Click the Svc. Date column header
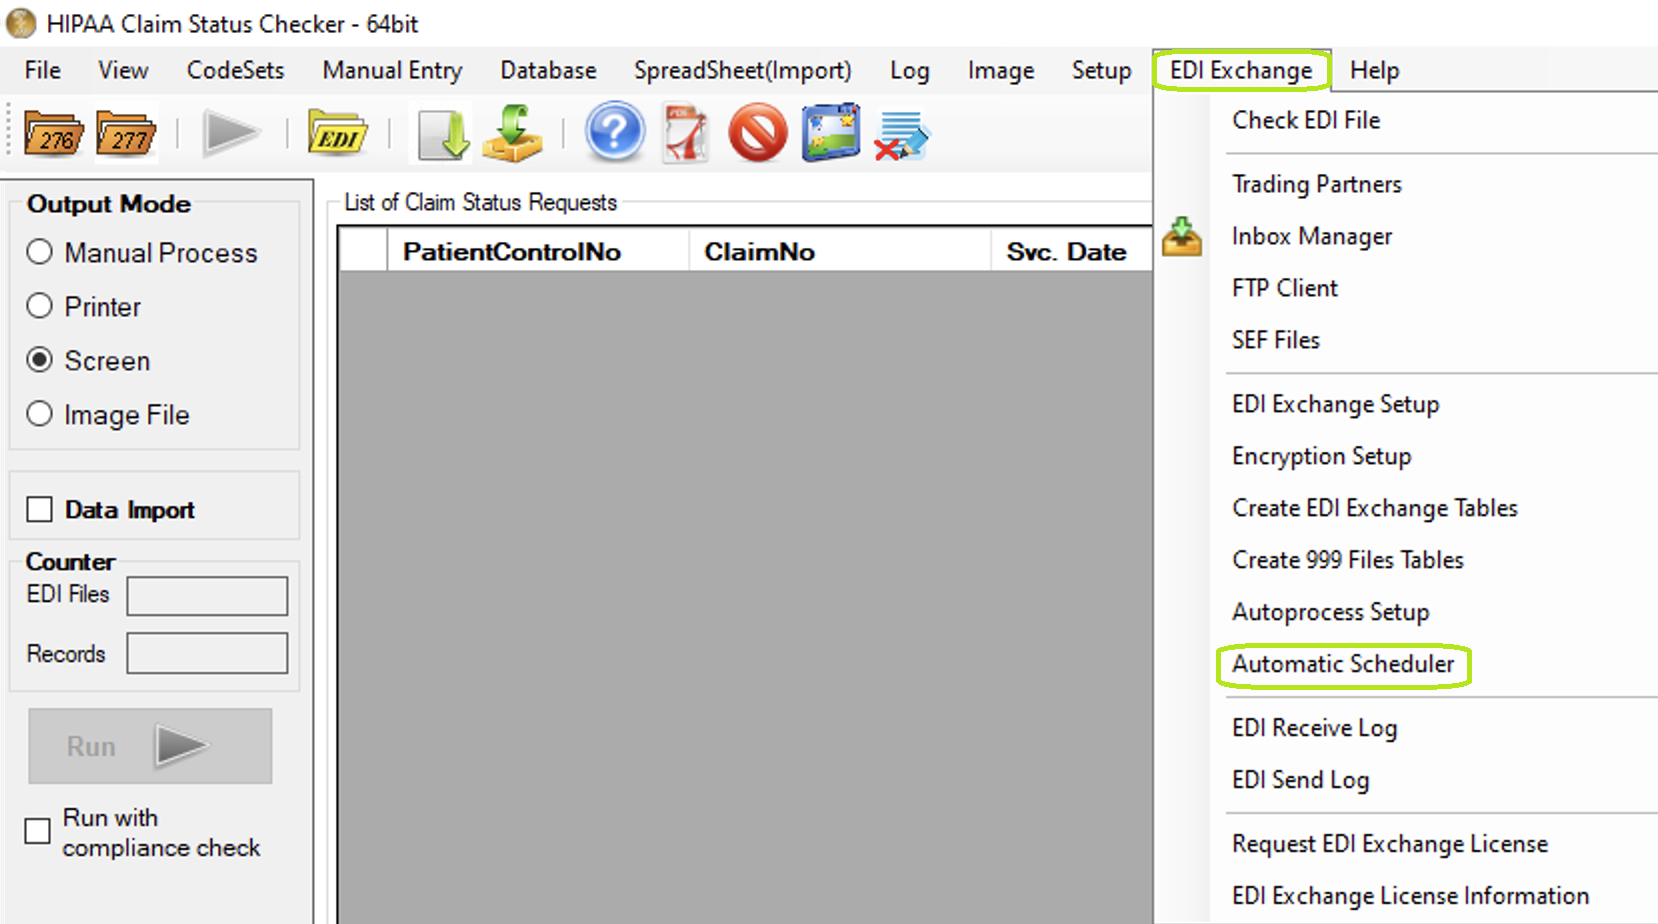This screenshot has width=1658, height=924. tap(1072, 251)
